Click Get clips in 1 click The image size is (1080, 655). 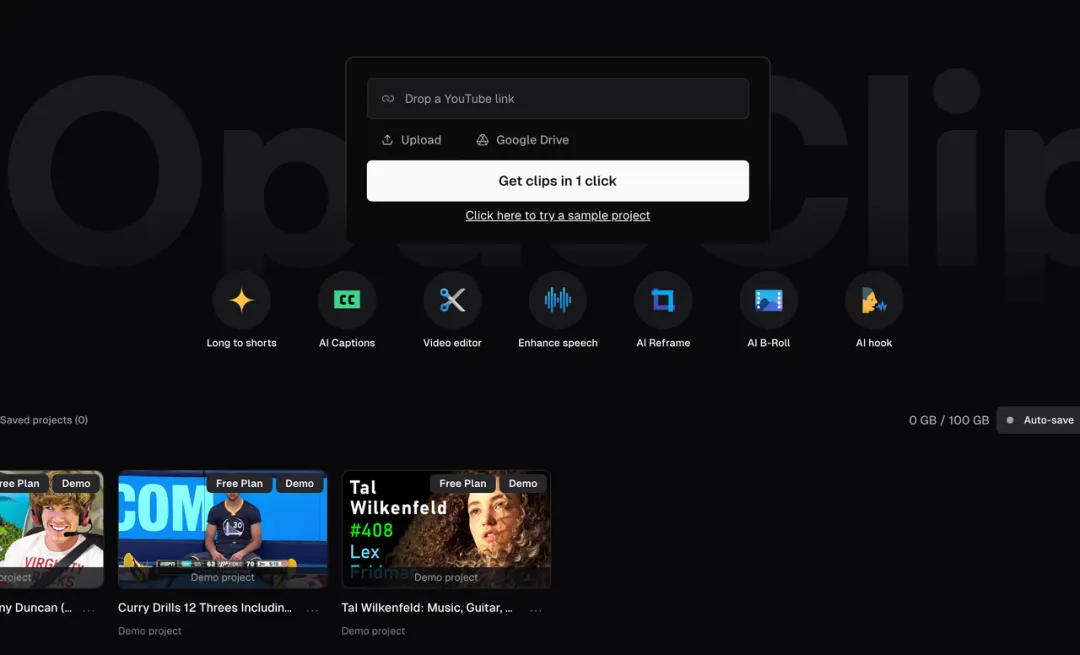click(x=558, y=181)
